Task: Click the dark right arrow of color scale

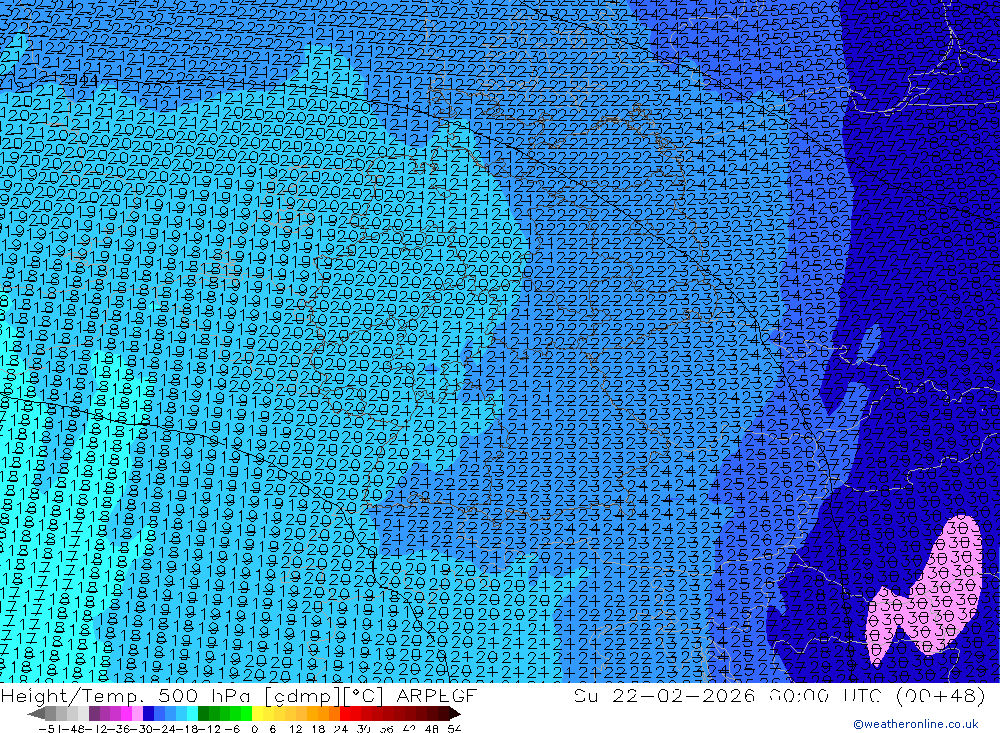Action: (x=455, y=714)
